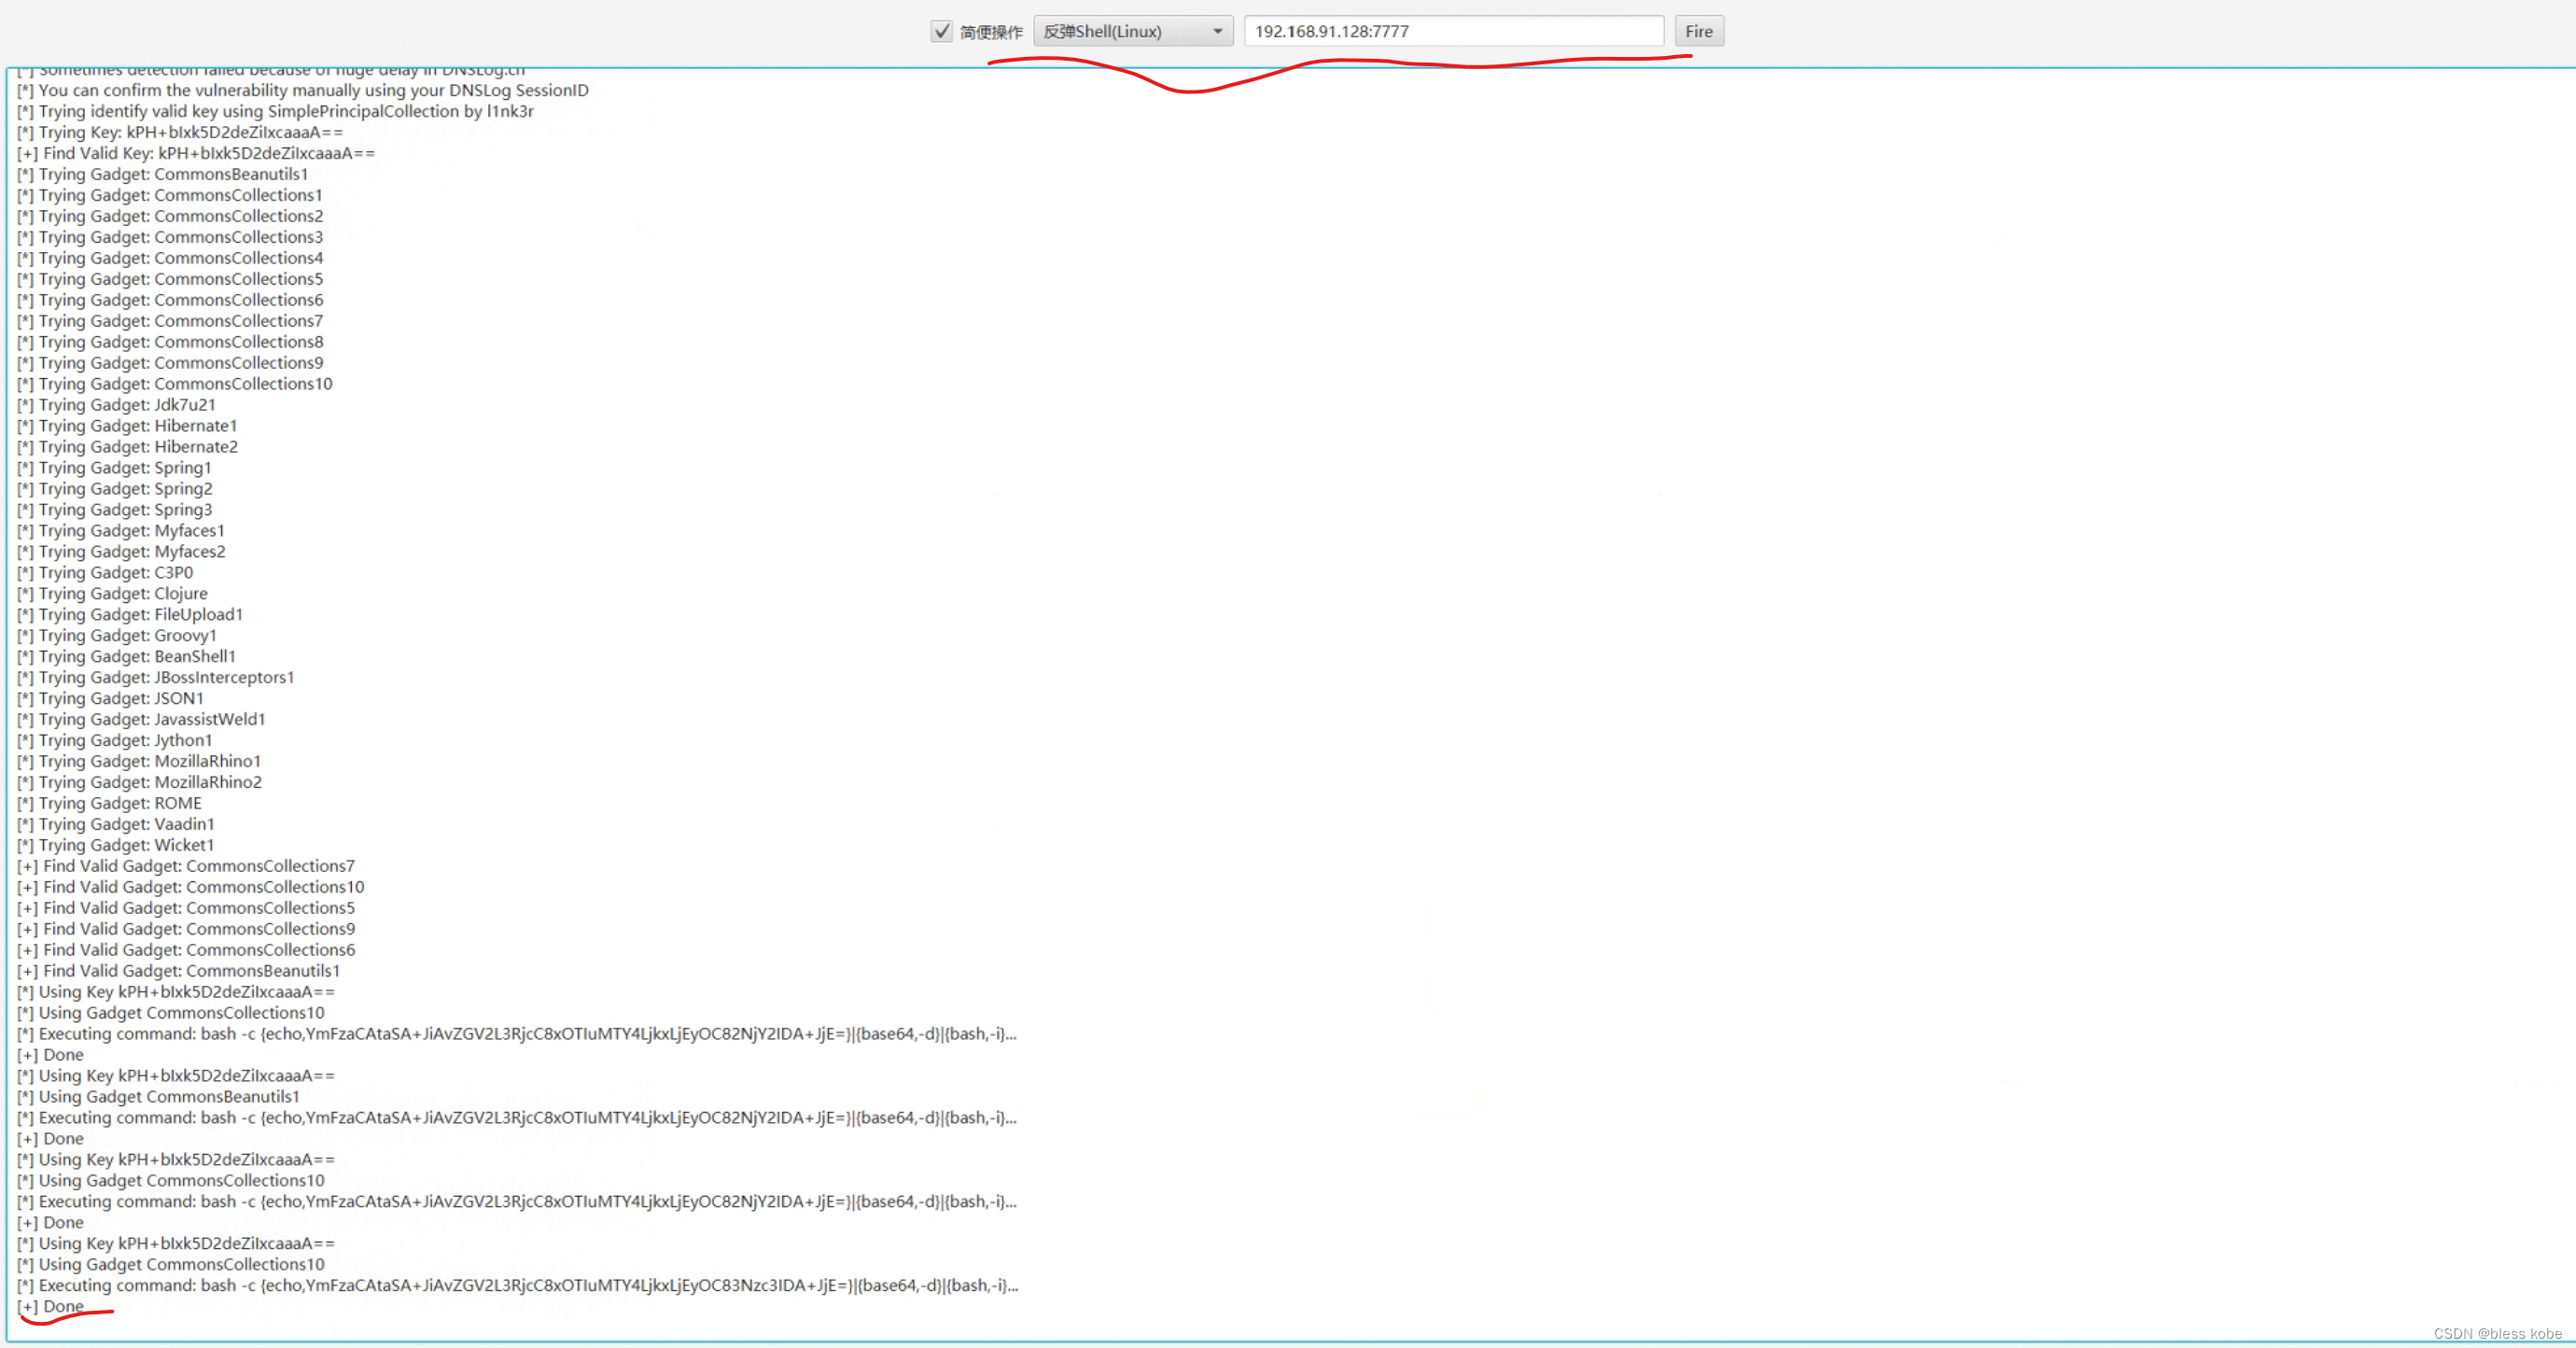Image resolution: width=2576 pixels, height=1348 pixels.
Task: Toggle the 简便操作 checkbox
Action: (941, 31)
